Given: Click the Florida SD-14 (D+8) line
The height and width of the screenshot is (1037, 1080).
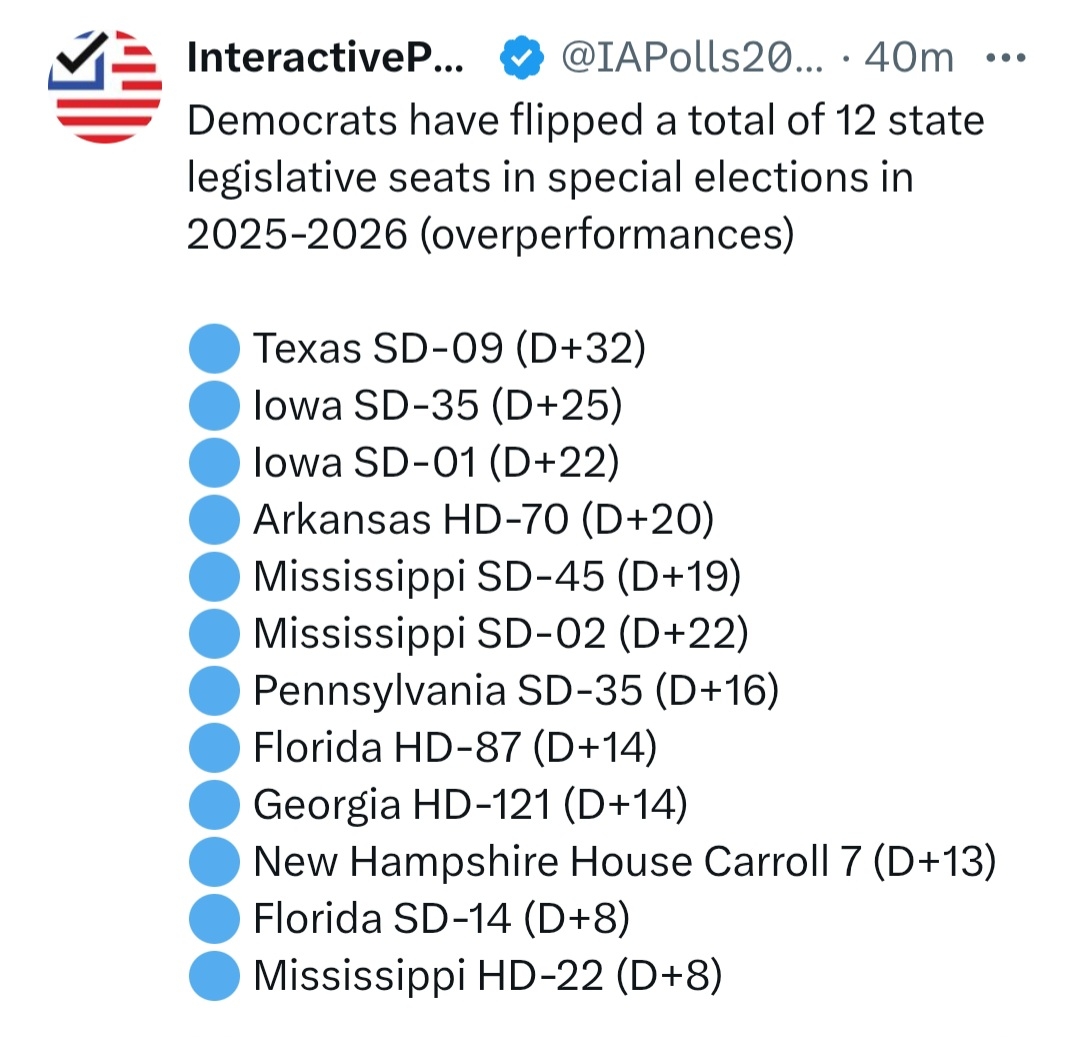Looking at the screenshot, I should pyautogui.click(x=441, y=919).
